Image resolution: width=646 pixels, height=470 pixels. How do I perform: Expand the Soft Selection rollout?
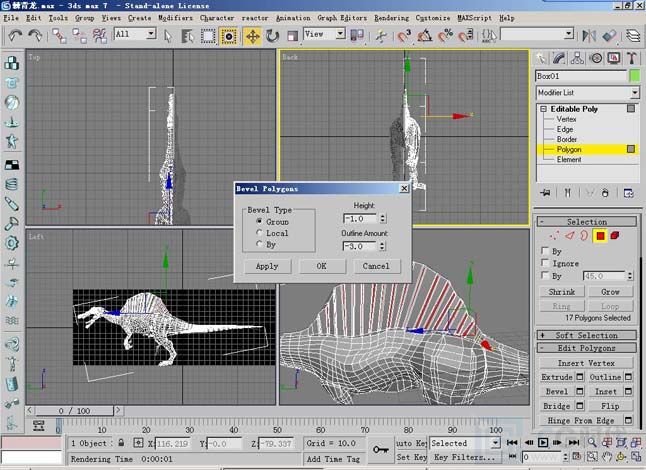coord(587,335)
